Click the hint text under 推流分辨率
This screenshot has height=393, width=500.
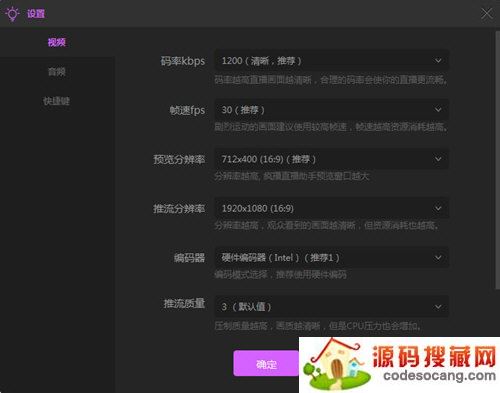tap(327, 226)
